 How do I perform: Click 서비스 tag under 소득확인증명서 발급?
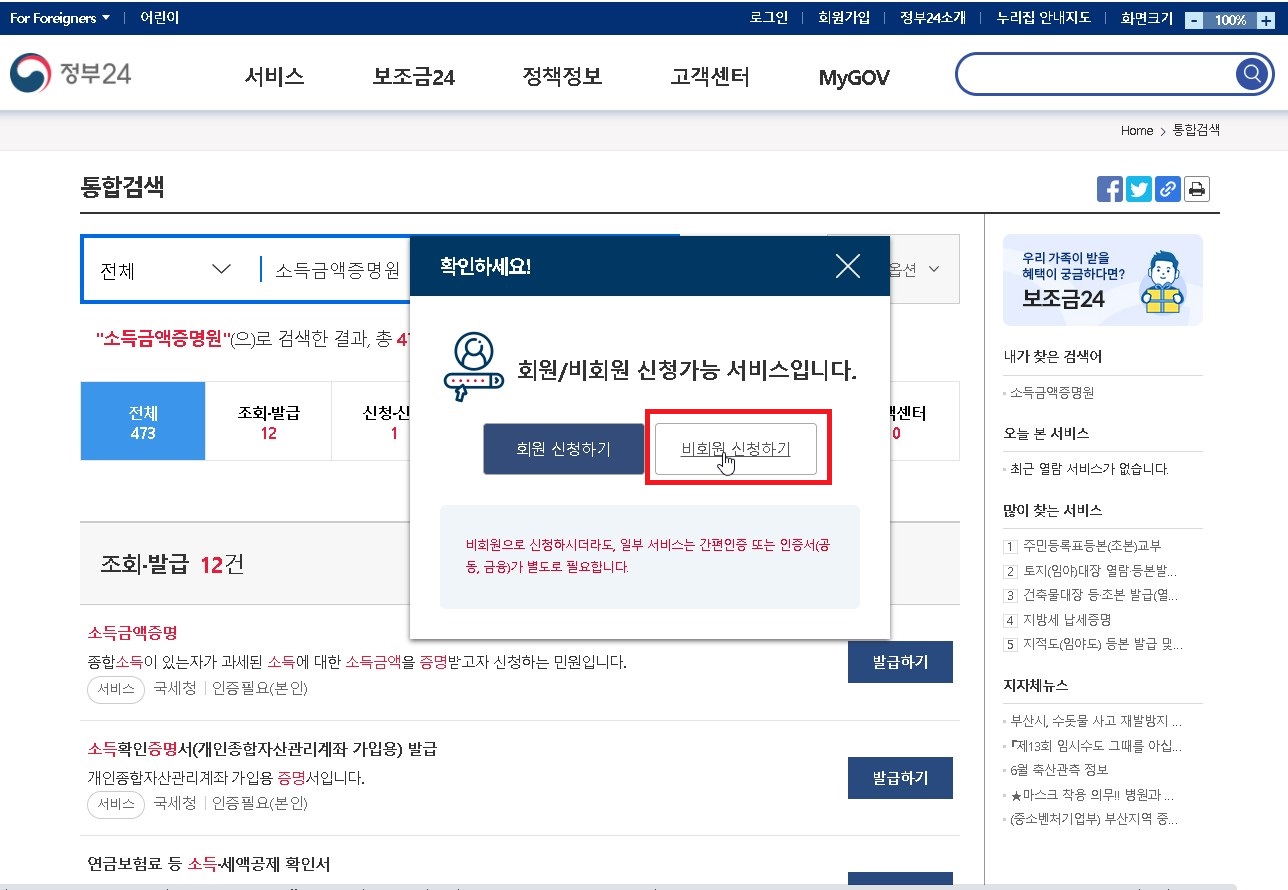(x=116, y=804)
